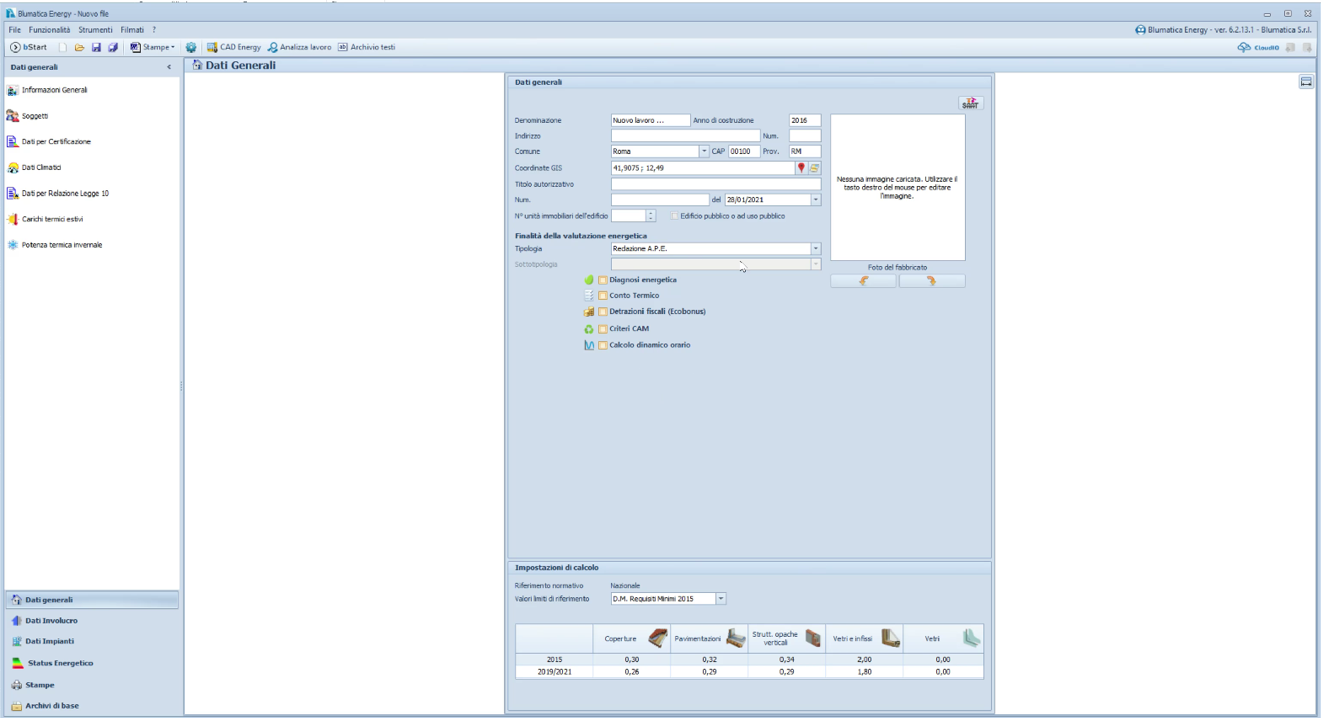Expand the Valori limiti di riferimento dropdown
Screen dimensions: 1321x718
(721, 599)
